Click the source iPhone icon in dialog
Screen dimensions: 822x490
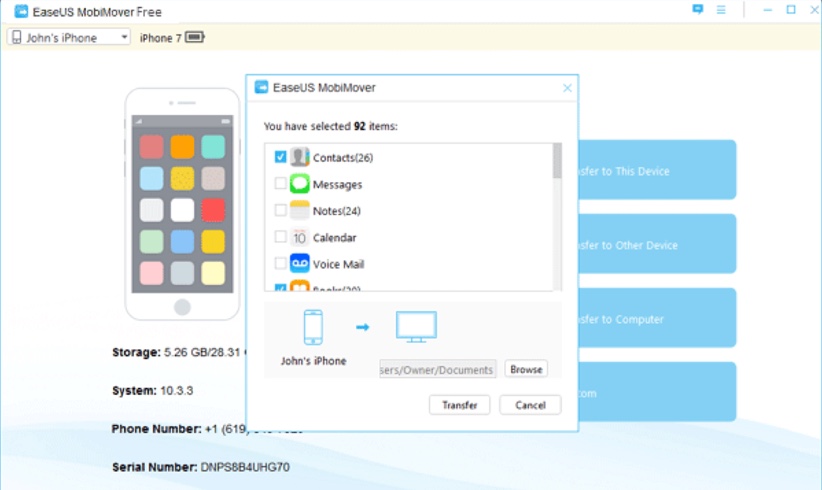pyautogui.click(x=312, y=326)
